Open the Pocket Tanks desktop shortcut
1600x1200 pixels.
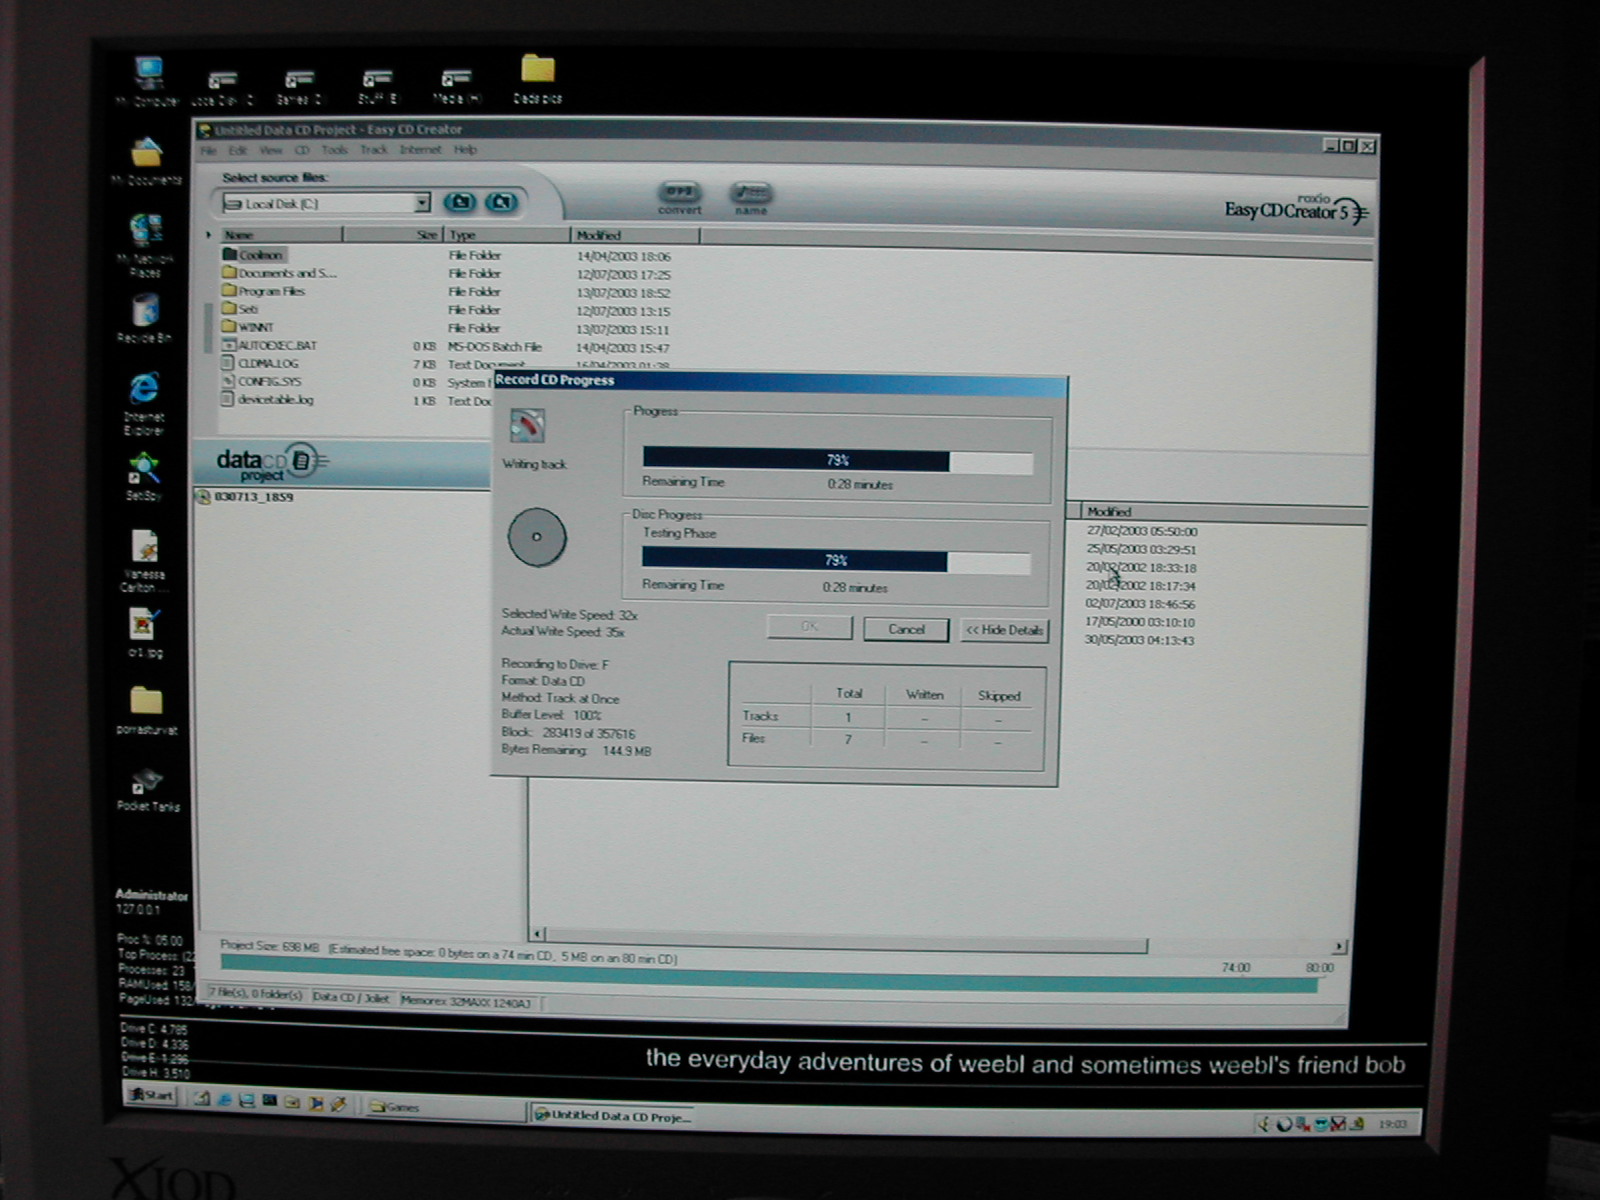click(x=147, y=785)
